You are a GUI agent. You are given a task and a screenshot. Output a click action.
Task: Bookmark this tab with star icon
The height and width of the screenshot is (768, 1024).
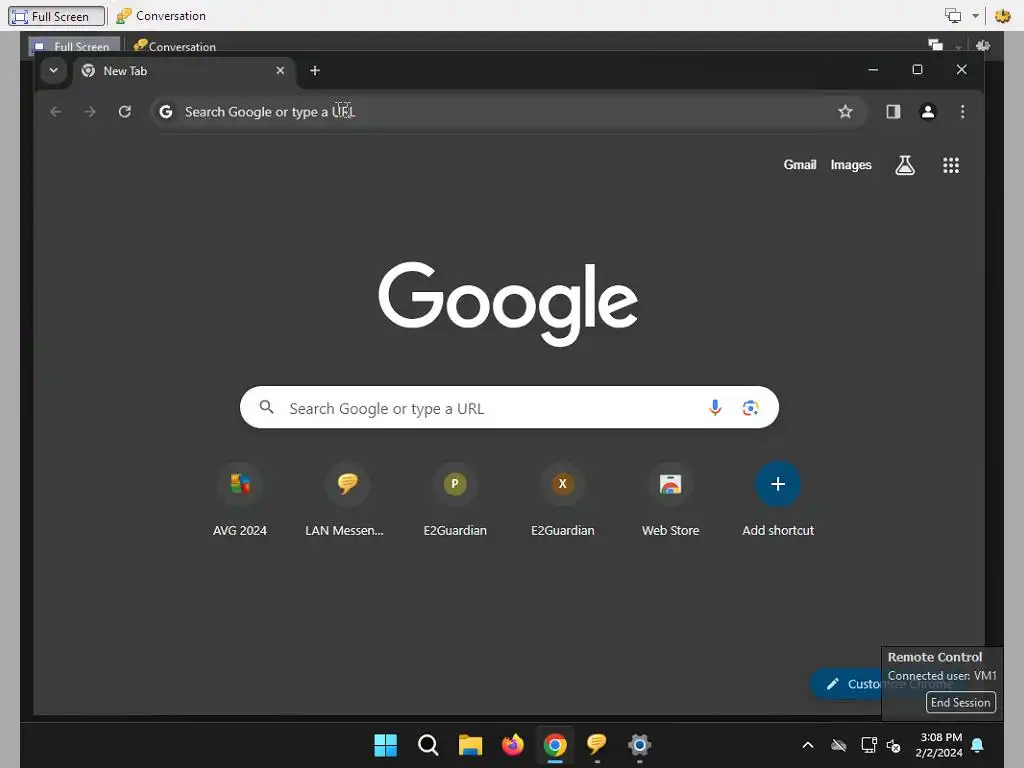(845, 112)
